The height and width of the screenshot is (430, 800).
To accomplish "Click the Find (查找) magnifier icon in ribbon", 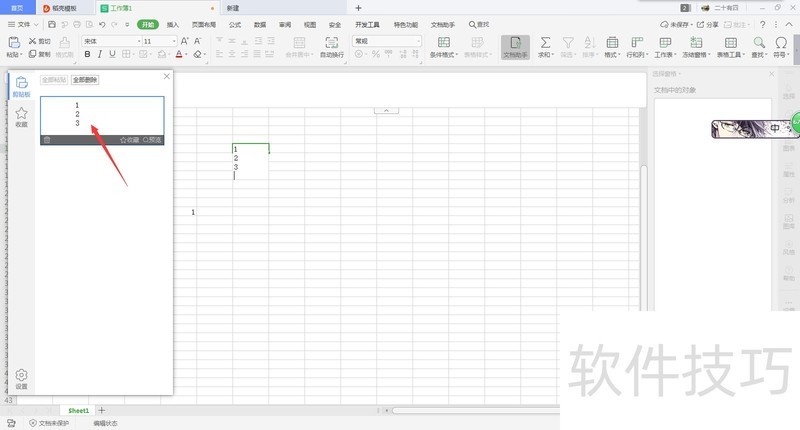I will tap(759, 42).
